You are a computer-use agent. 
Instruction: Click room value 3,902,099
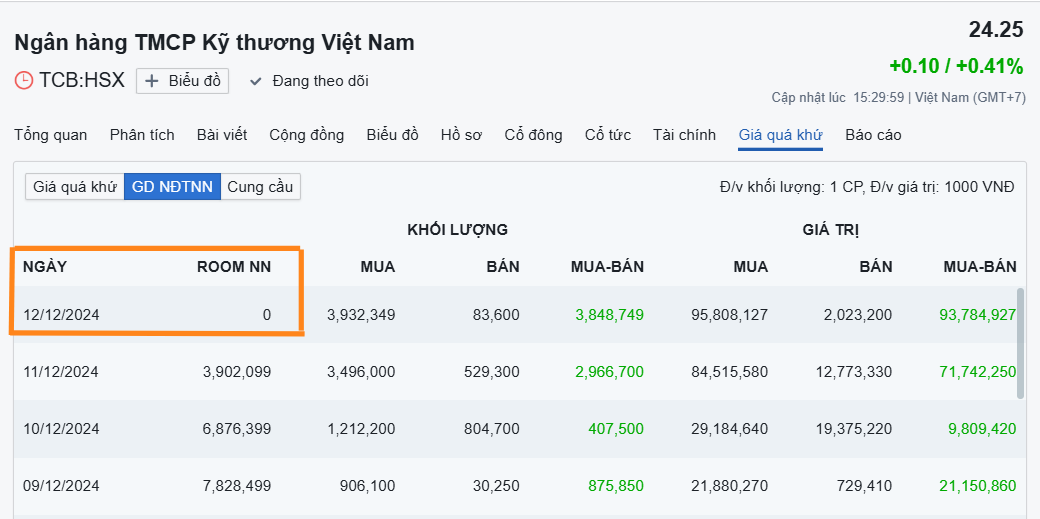click(237, 372)
